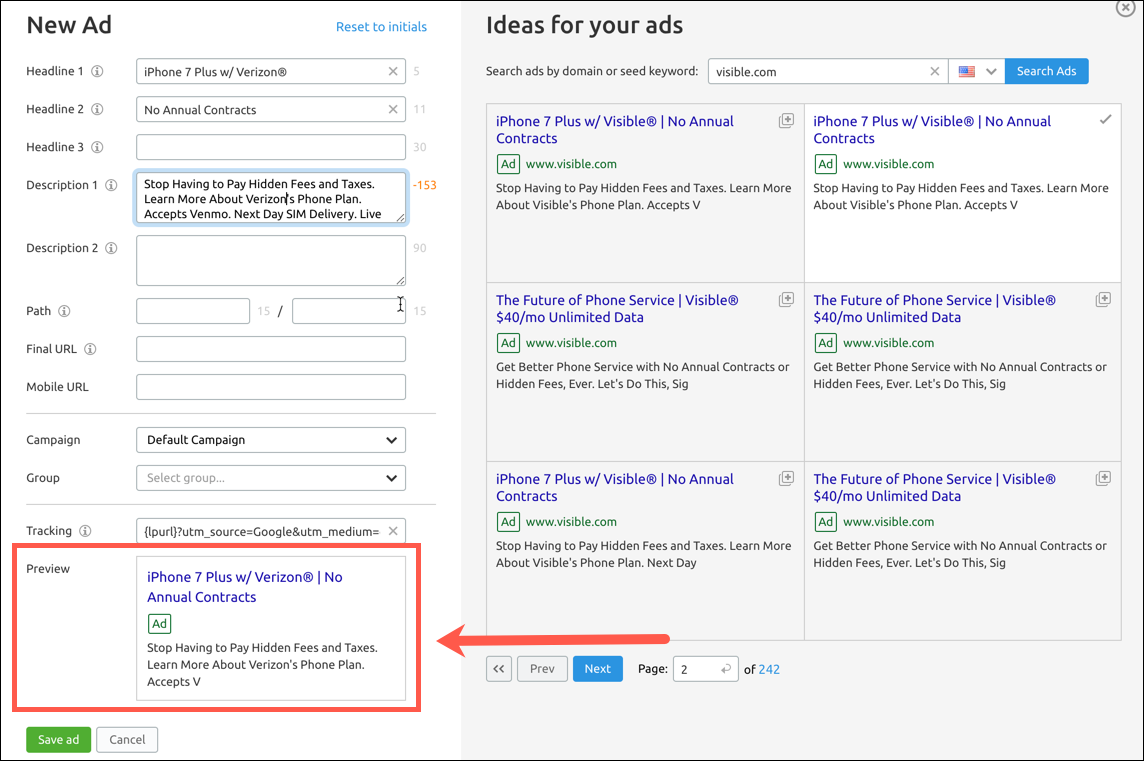Screen dimensions: 1144x761
Task: Click the Page number input box
Action: coord(705,669)
